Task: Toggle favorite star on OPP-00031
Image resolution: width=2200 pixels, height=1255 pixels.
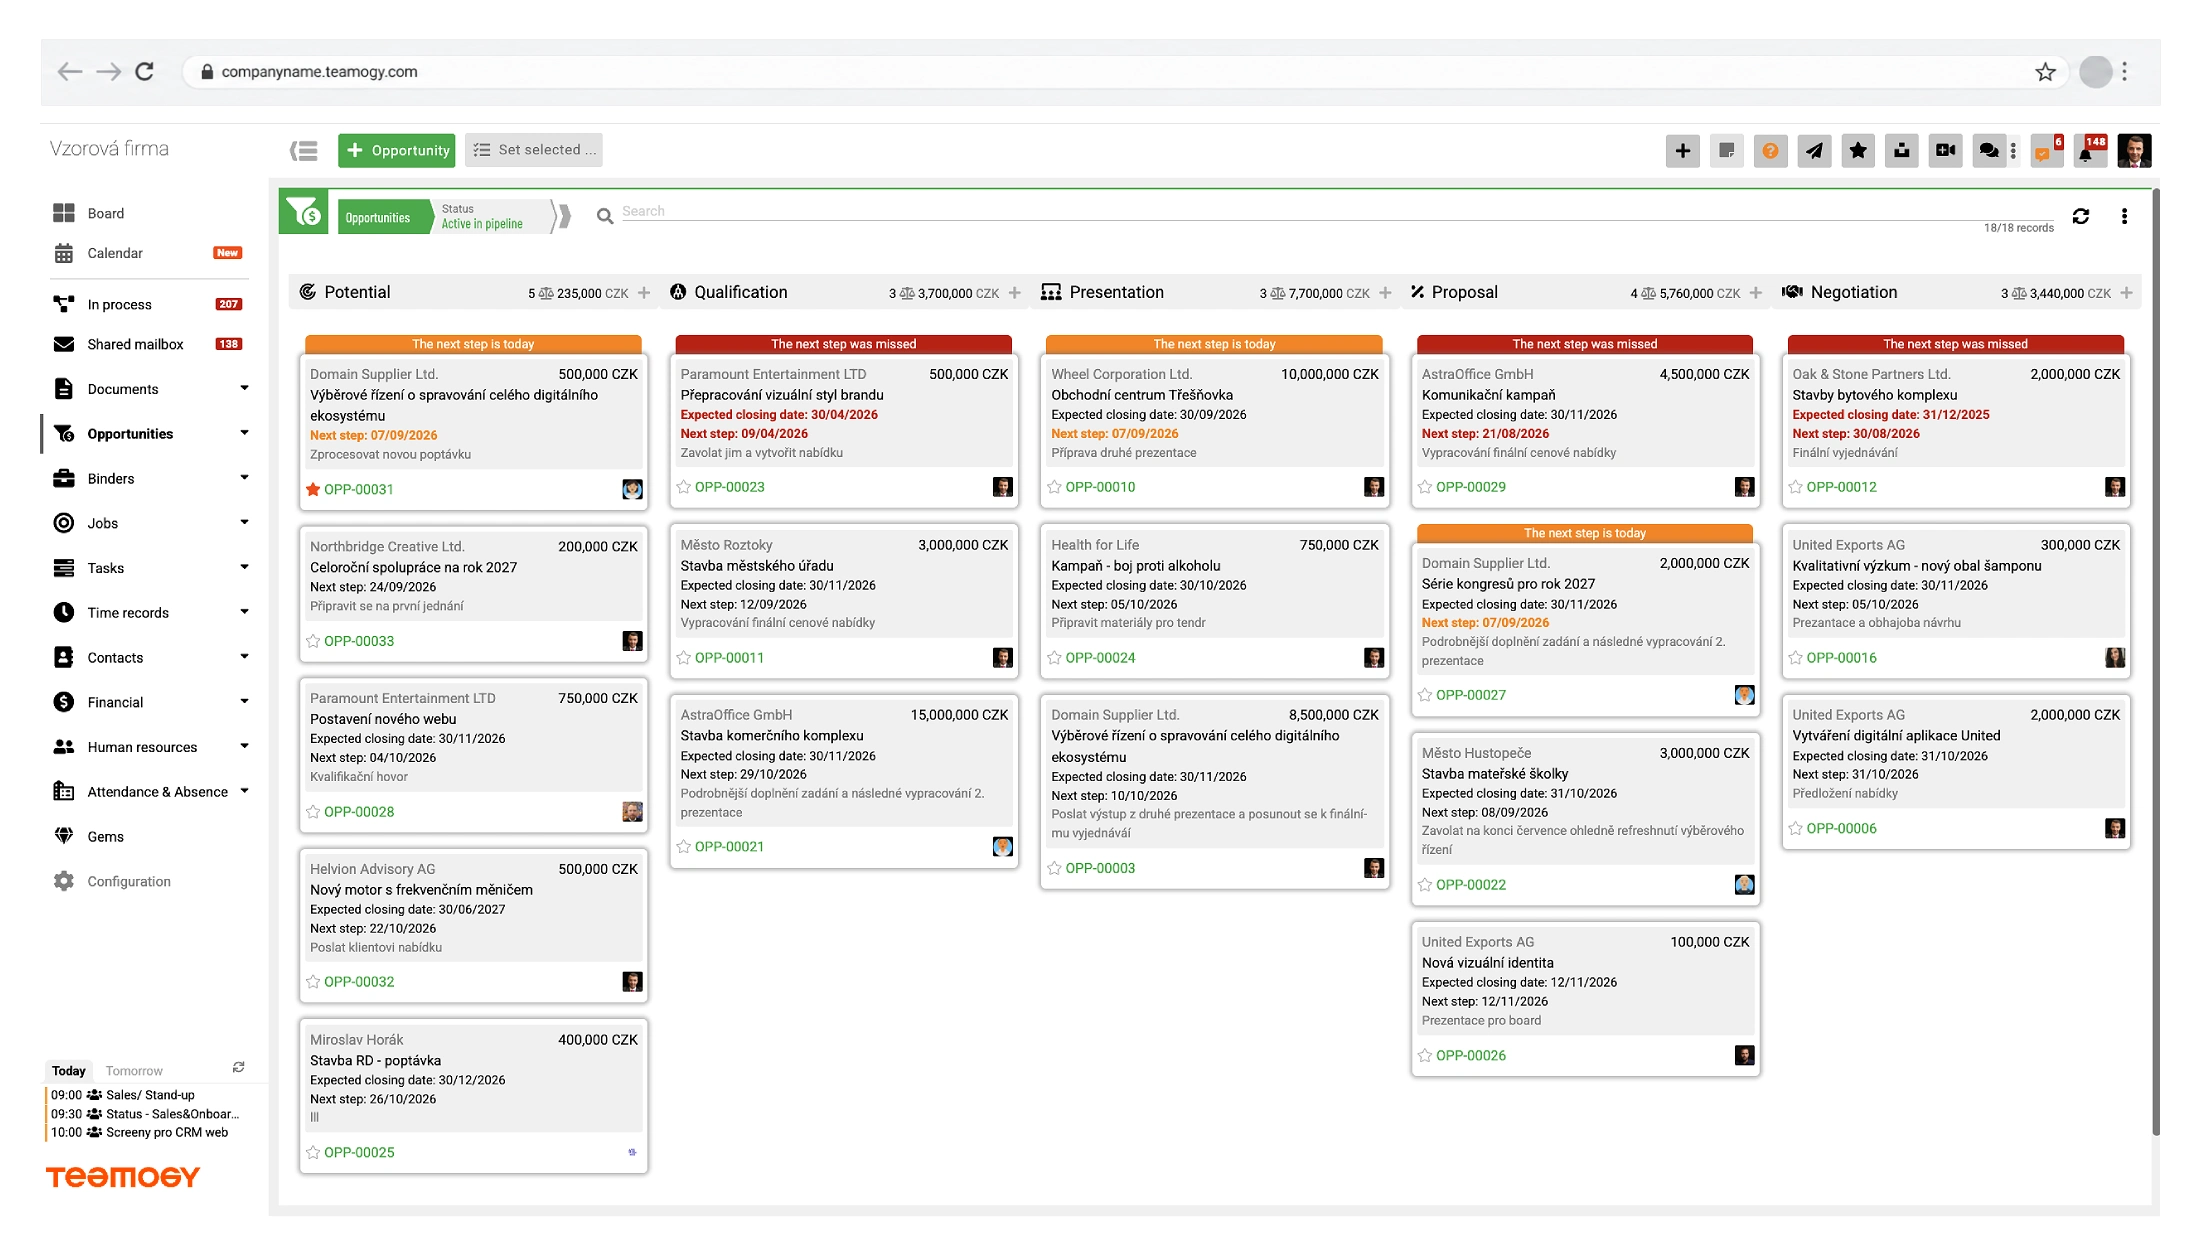Action: 313,489
